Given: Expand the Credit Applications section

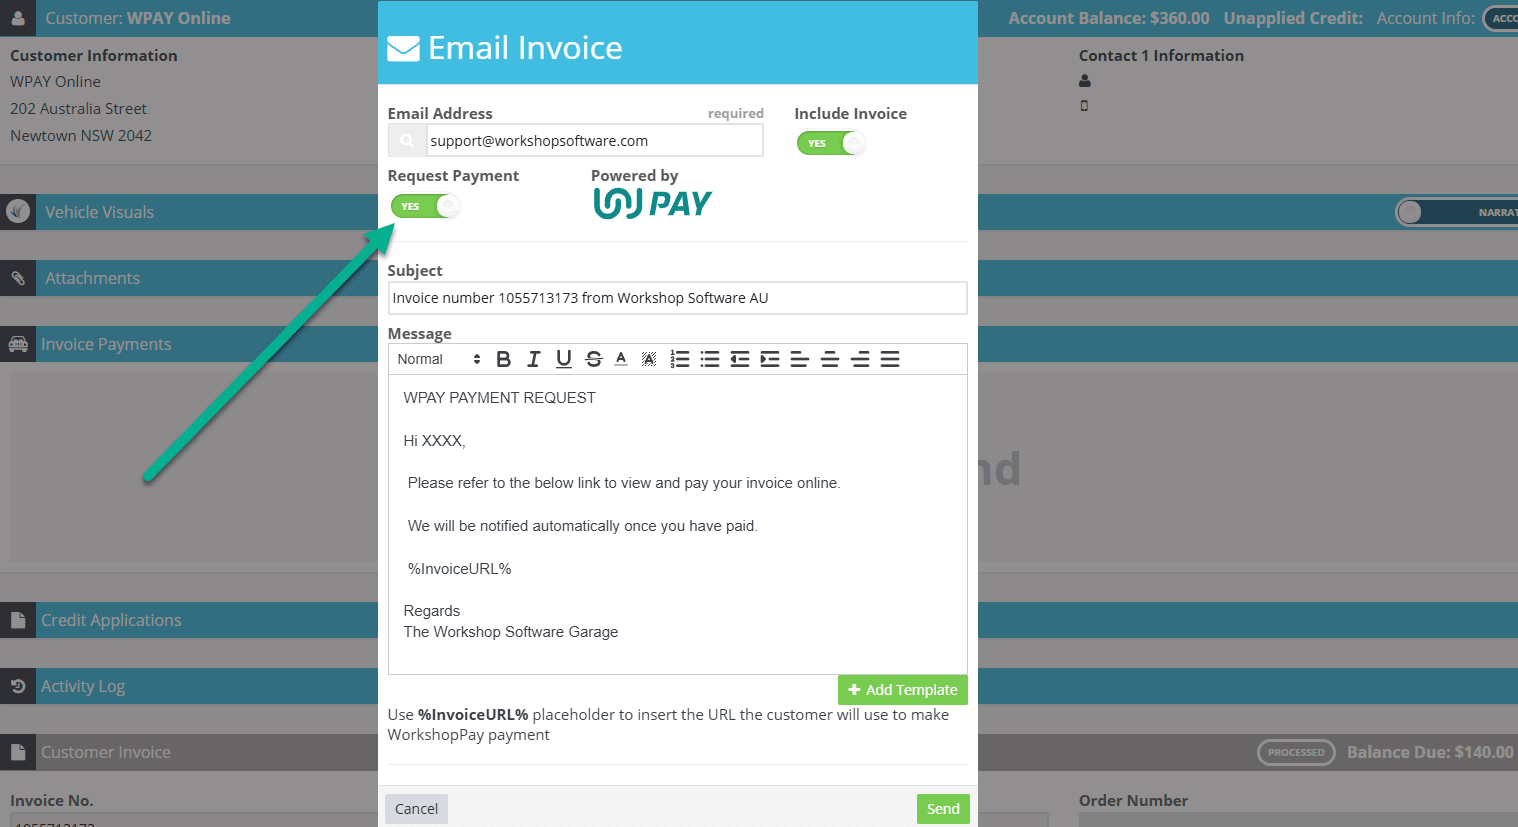Looking at the screenshot, I should pos(111,620).
